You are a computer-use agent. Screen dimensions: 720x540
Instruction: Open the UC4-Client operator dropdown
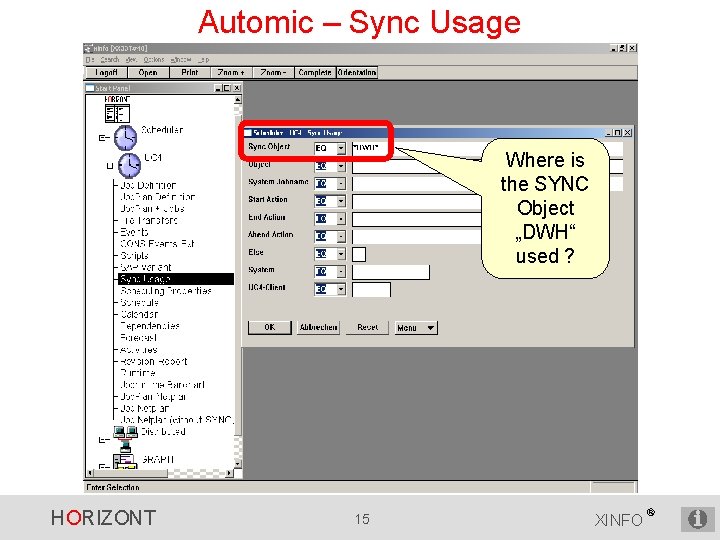(x=341, y=289)
